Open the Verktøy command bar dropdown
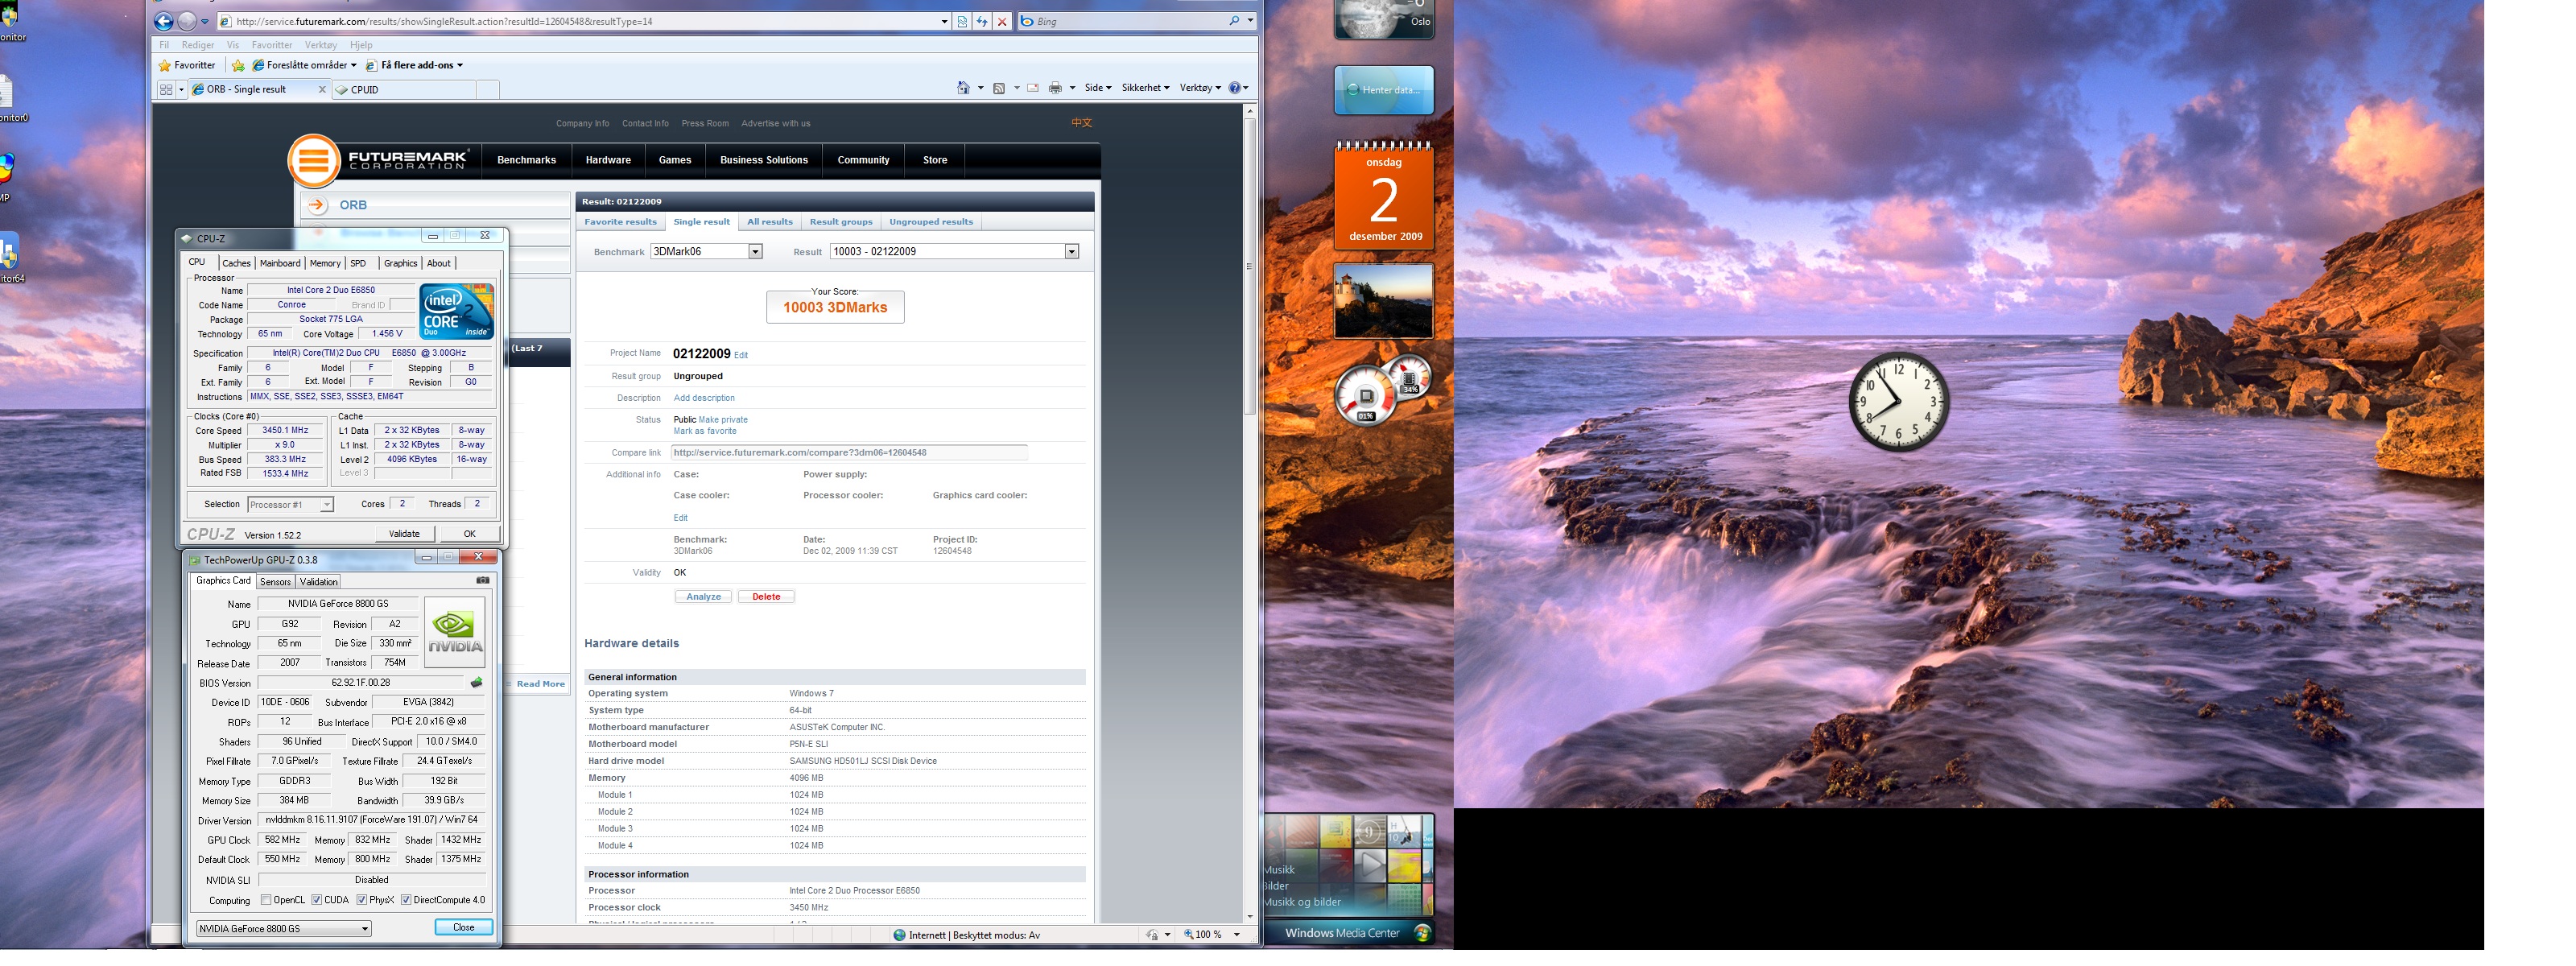The width and height of the screenshot is (2576, 966). [1200, 88]
